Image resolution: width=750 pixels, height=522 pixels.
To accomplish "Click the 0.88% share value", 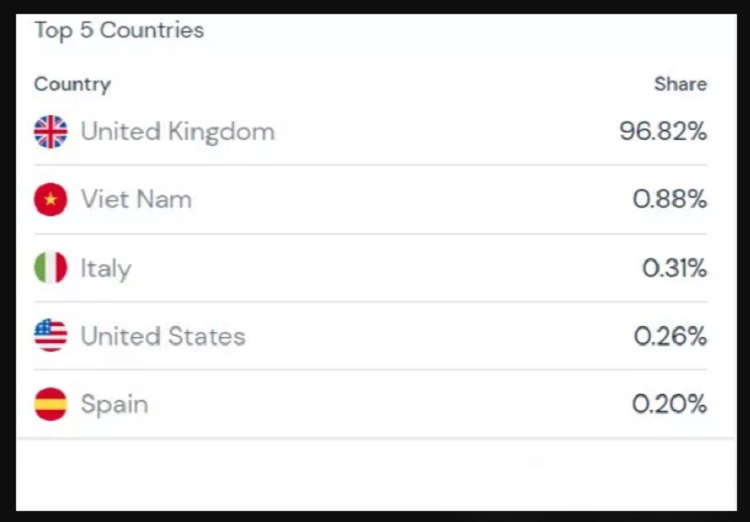I will [x=670, y=199].
